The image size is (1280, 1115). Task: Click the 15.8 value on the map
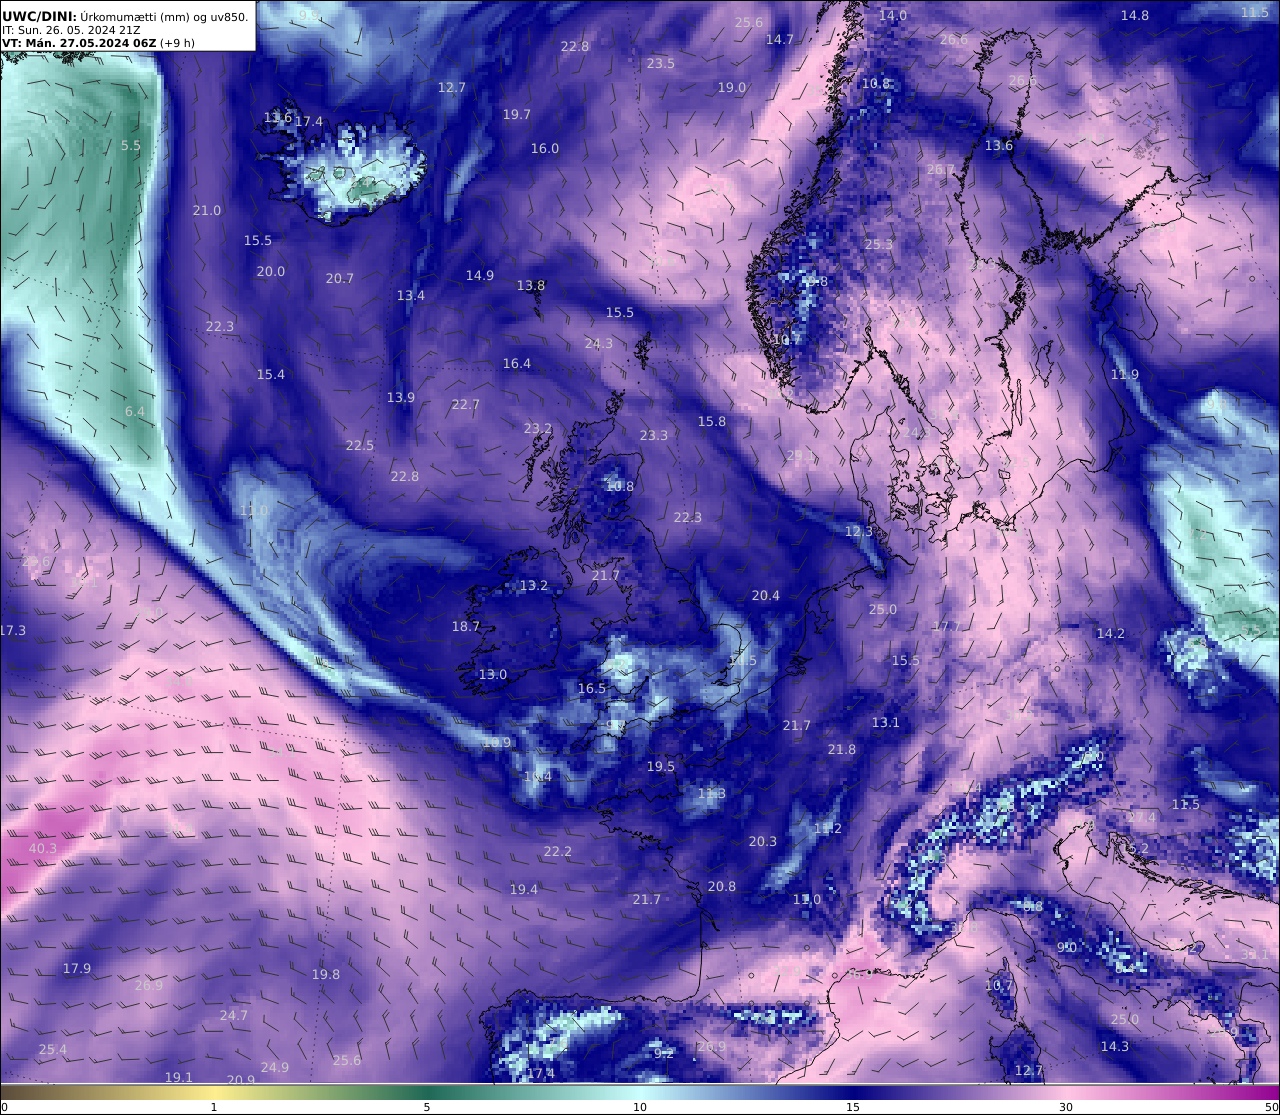coord(711,421)
